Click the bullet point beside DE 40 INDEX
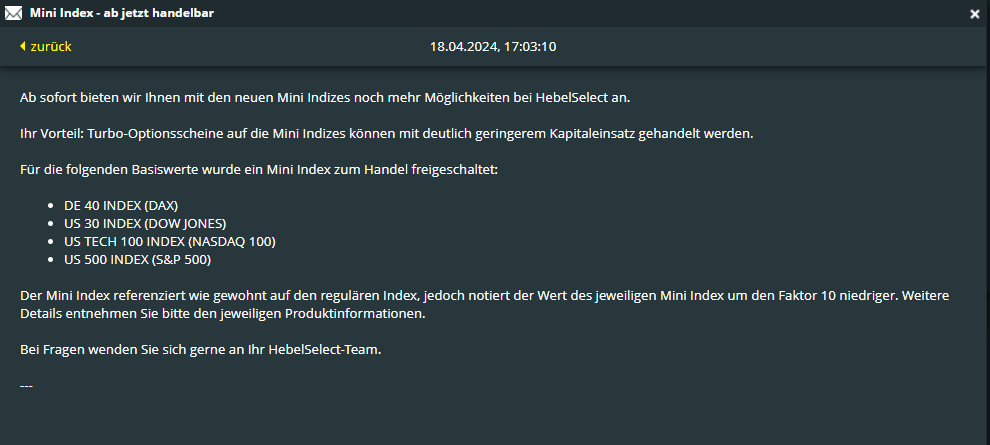 (52, 205)
